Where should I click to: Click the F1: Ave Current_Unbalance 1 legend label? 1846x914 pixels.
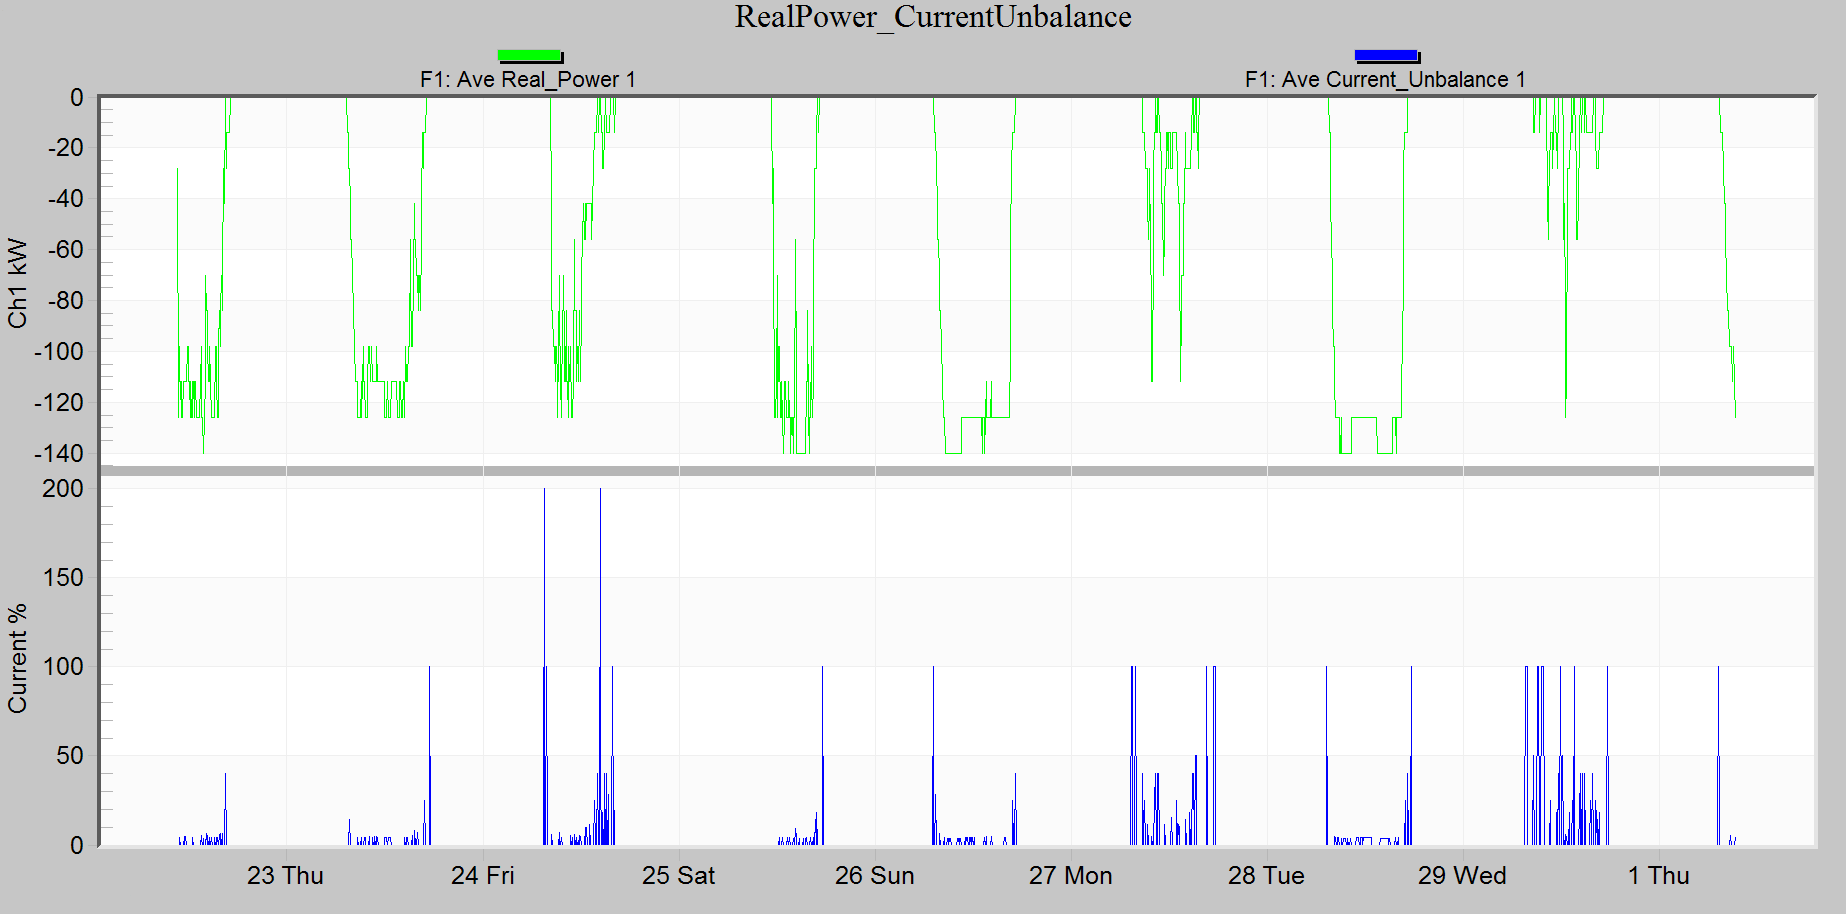pos(1386,79)
